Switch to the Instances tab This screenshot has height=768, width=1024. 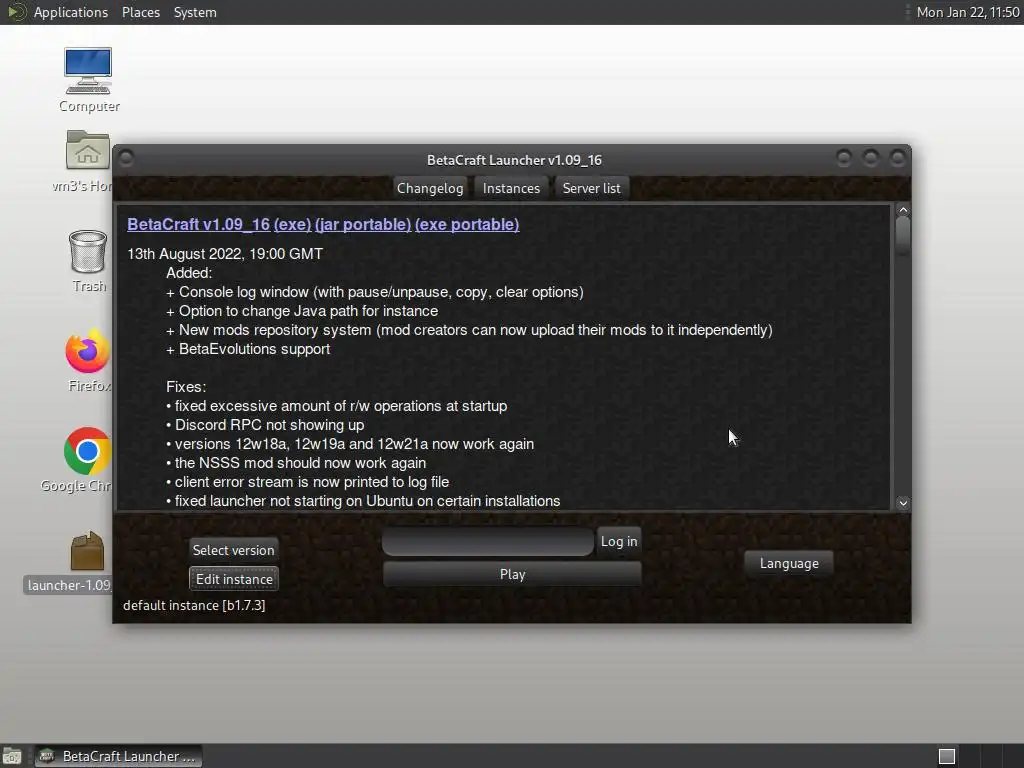point(511,188)
